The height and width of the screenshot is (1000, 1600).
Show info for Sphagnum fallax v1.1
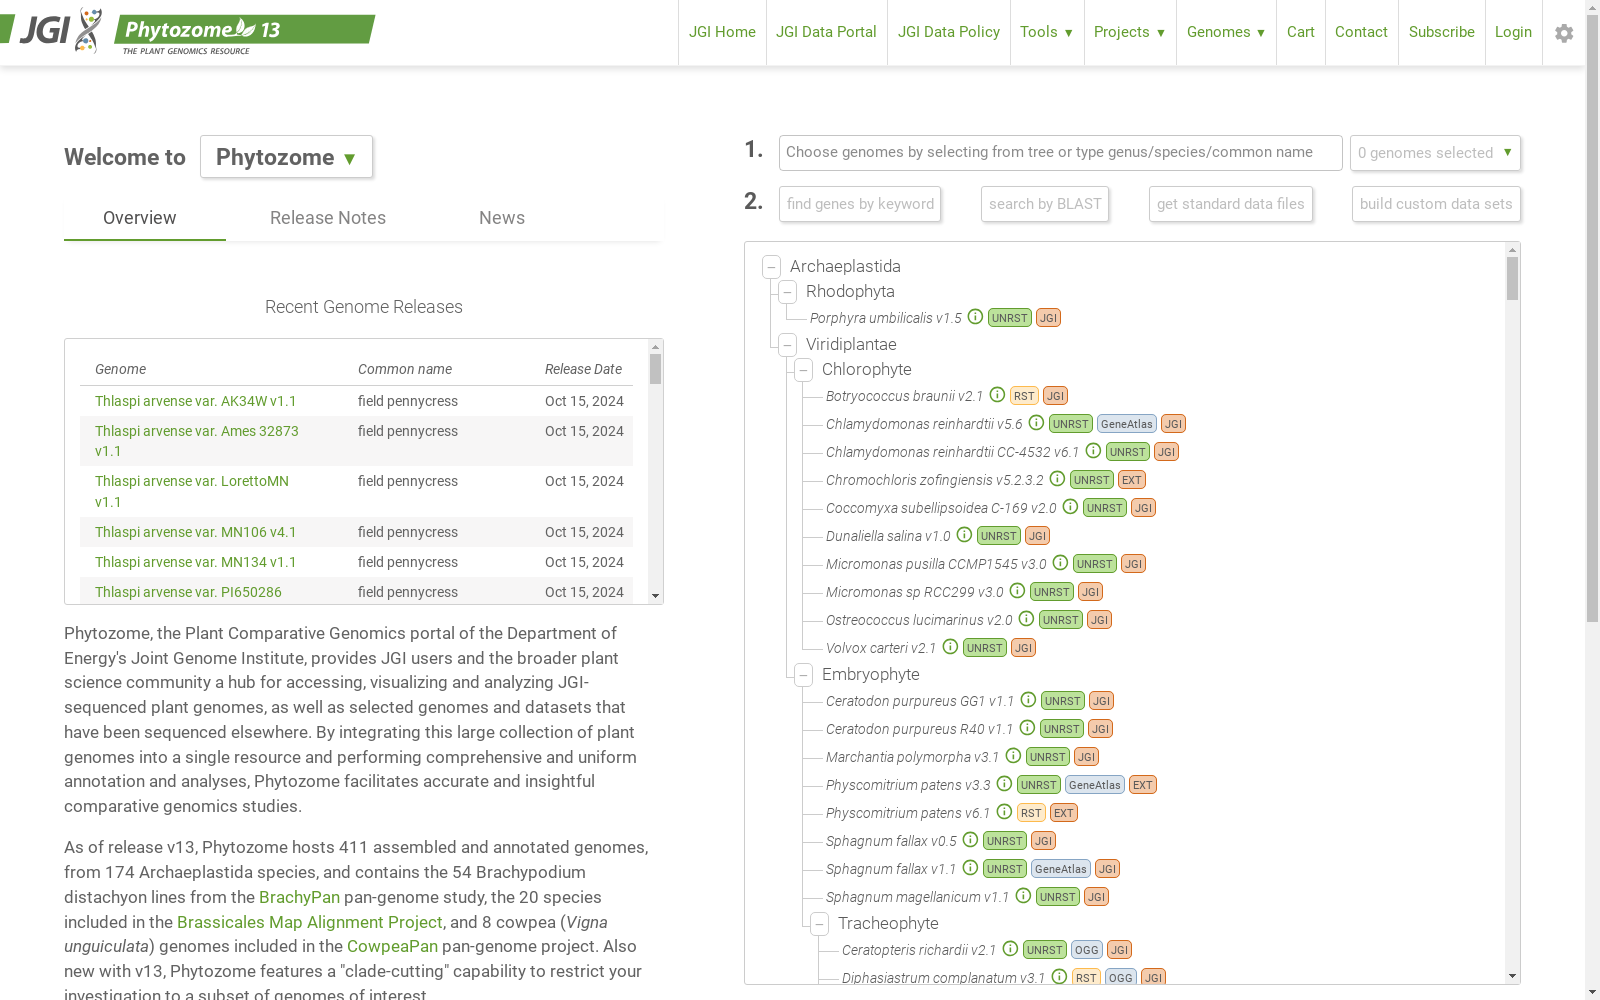970,868
